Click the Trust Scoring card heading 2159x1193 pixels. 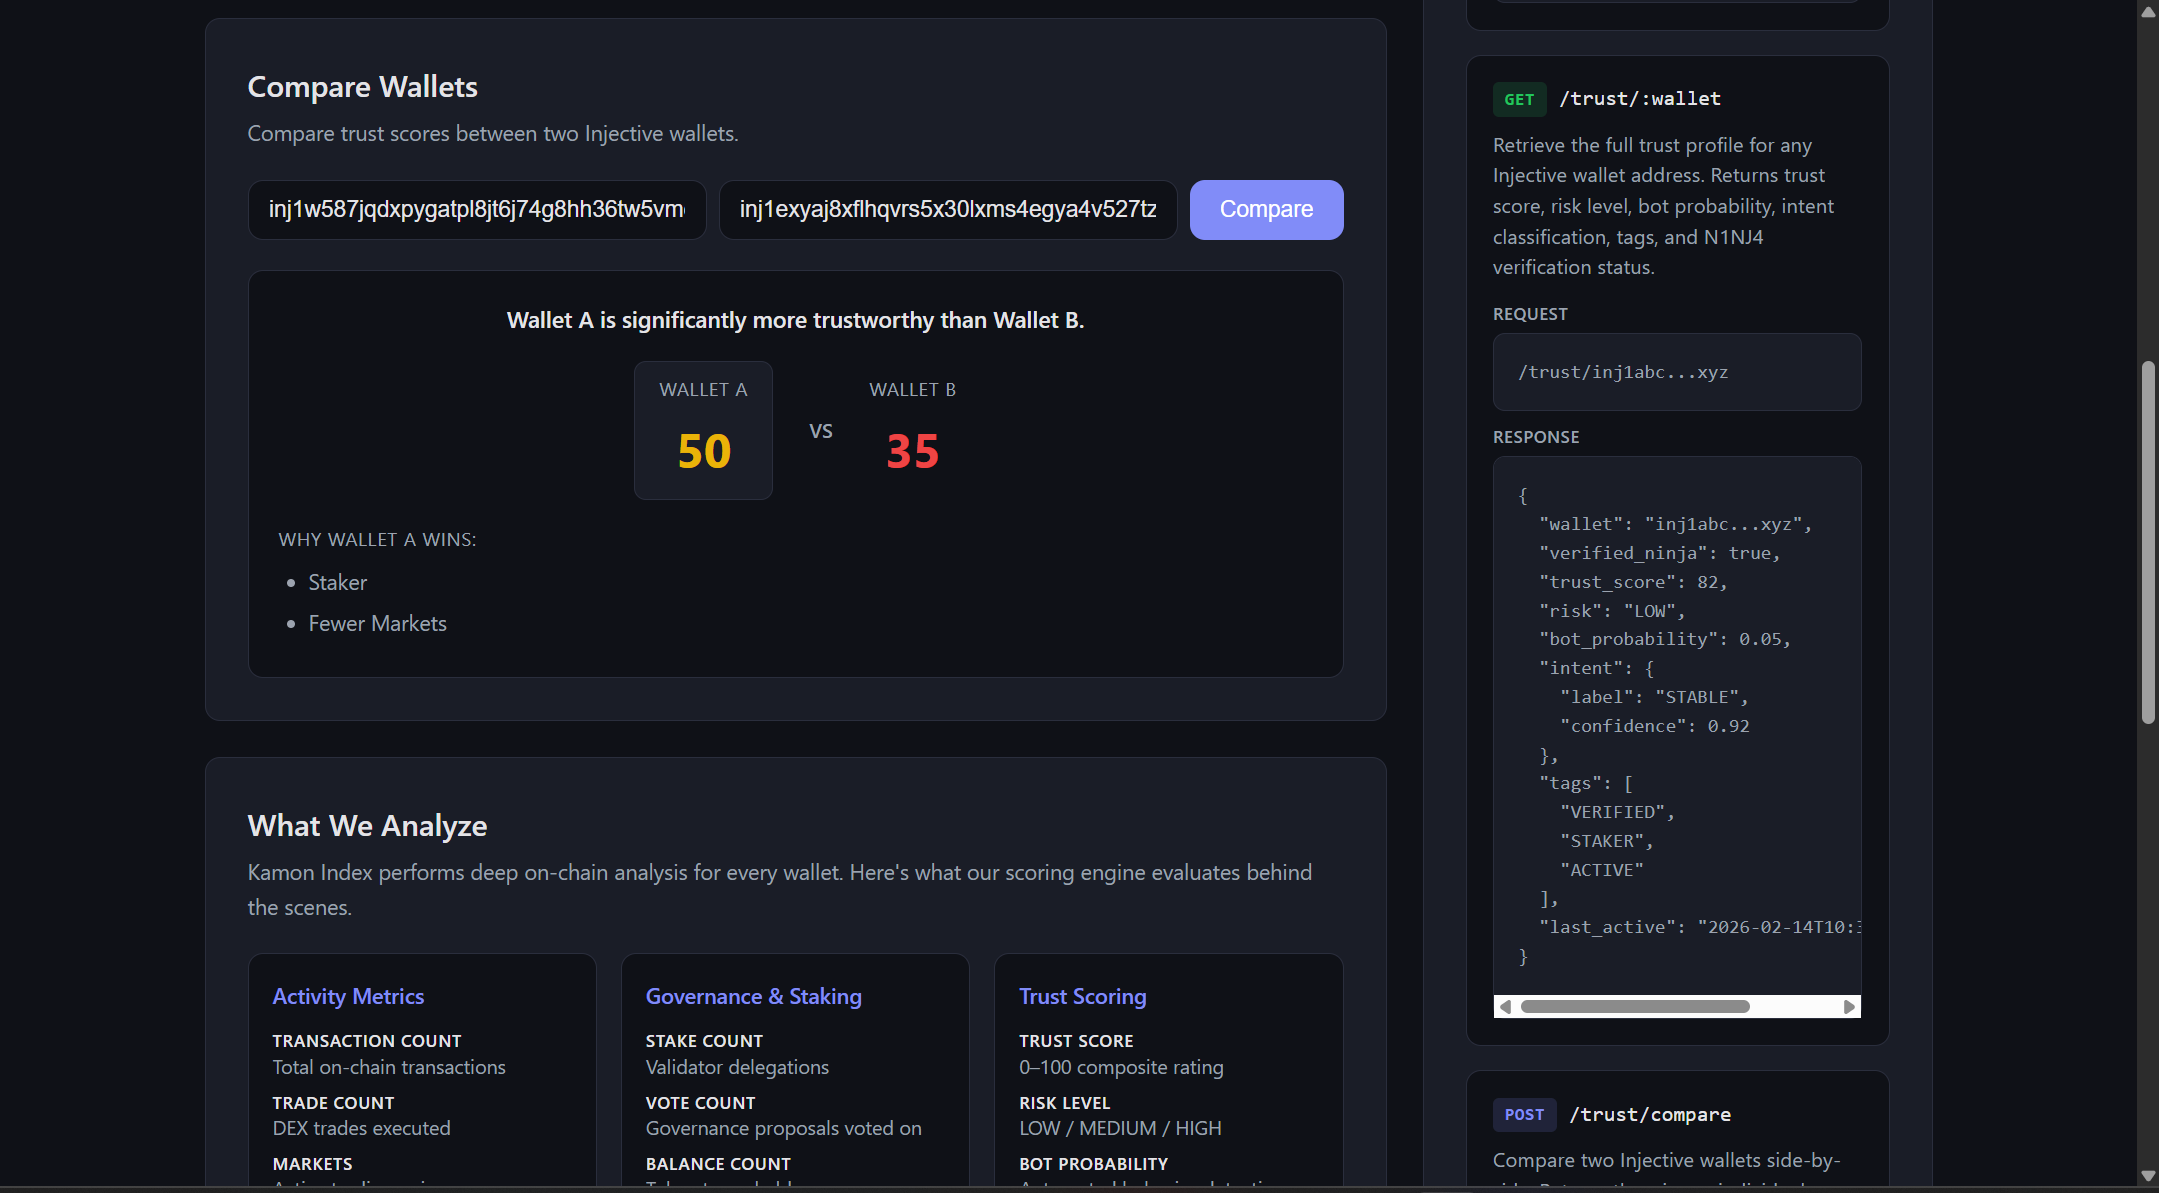pos(1082,996)
